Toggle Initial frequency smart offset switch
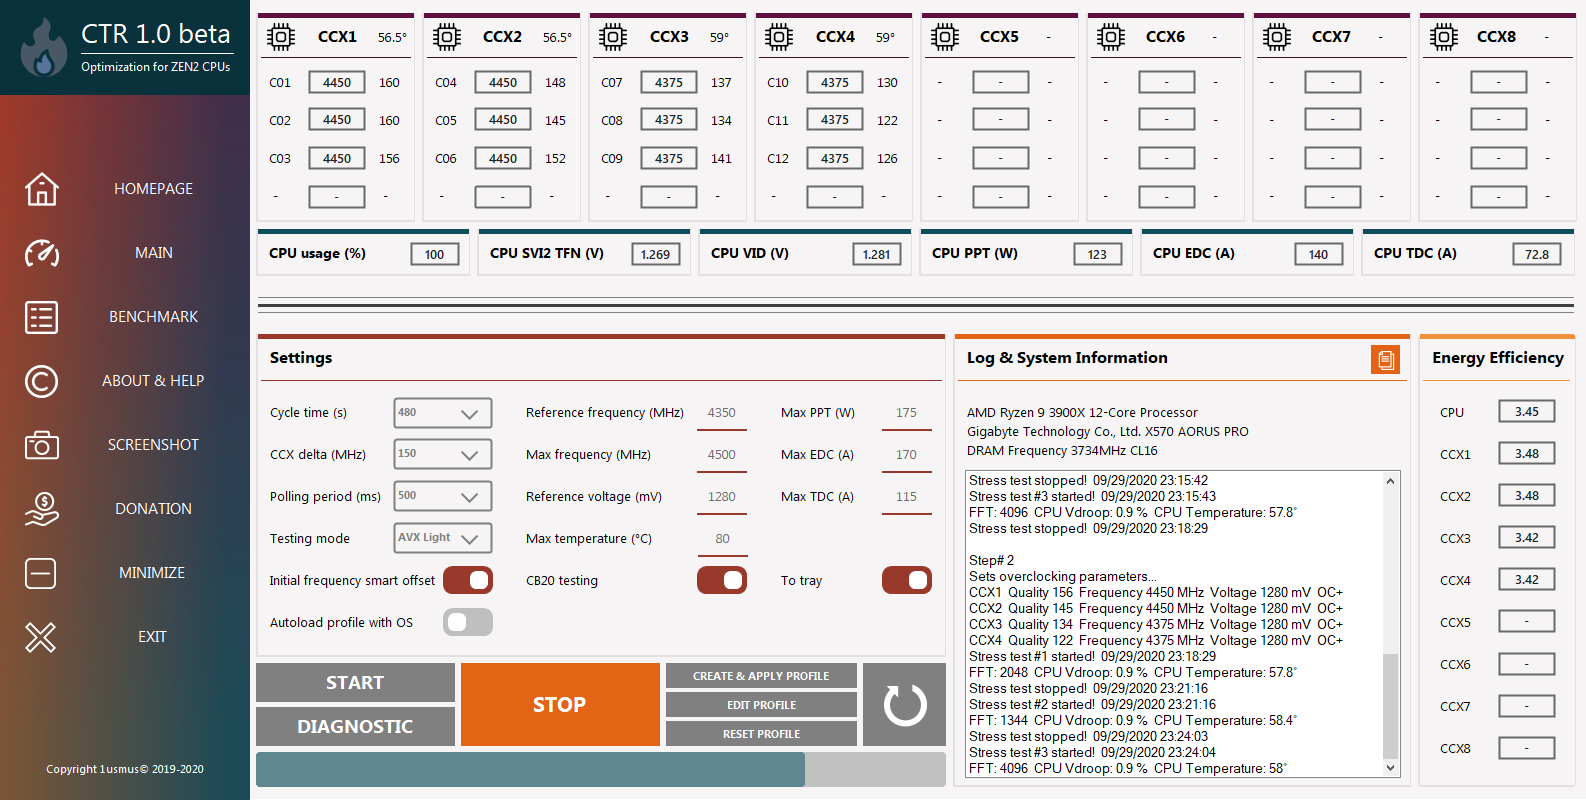Image resolution: width=1586 pixels, height=800 pixels. (x=468, y=580)
